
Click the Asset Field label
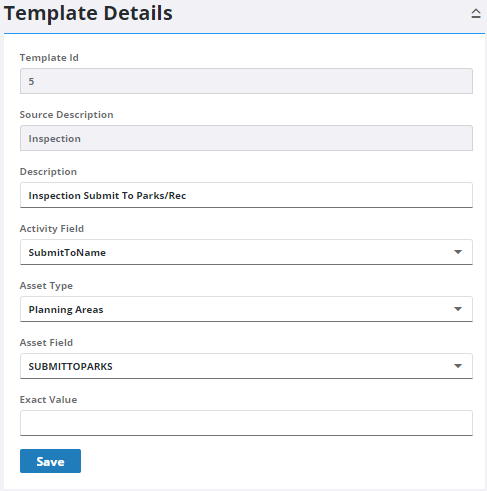click(46, 343)
